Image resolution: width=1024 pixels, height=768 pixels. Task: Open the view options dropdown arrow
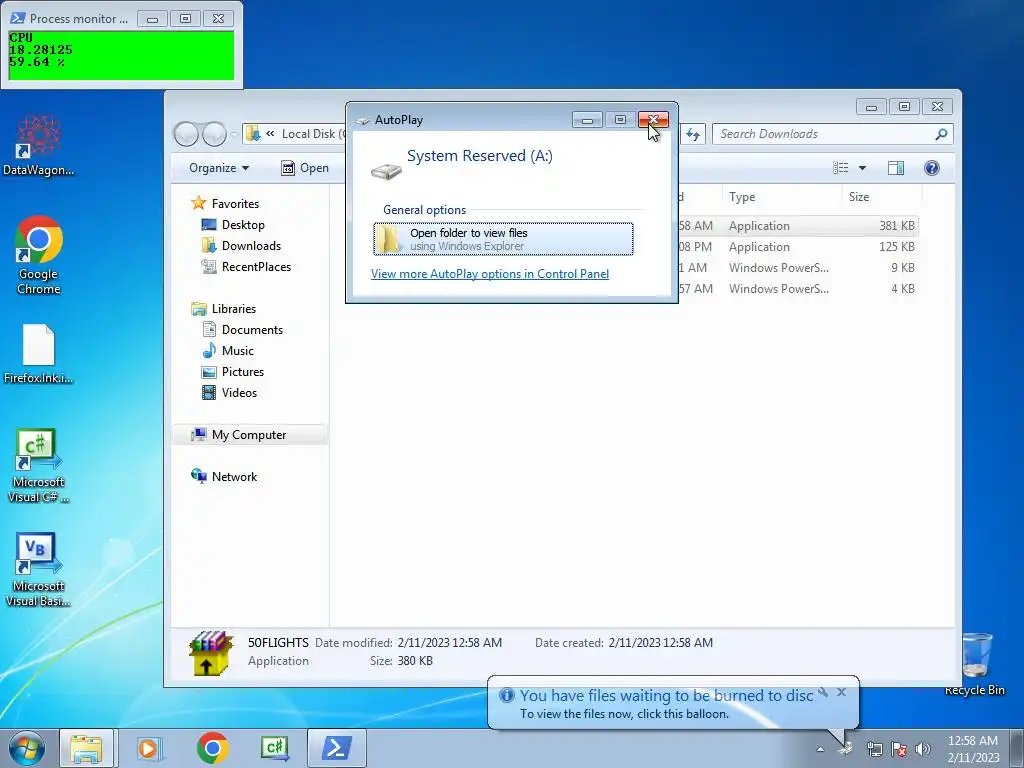862,168
